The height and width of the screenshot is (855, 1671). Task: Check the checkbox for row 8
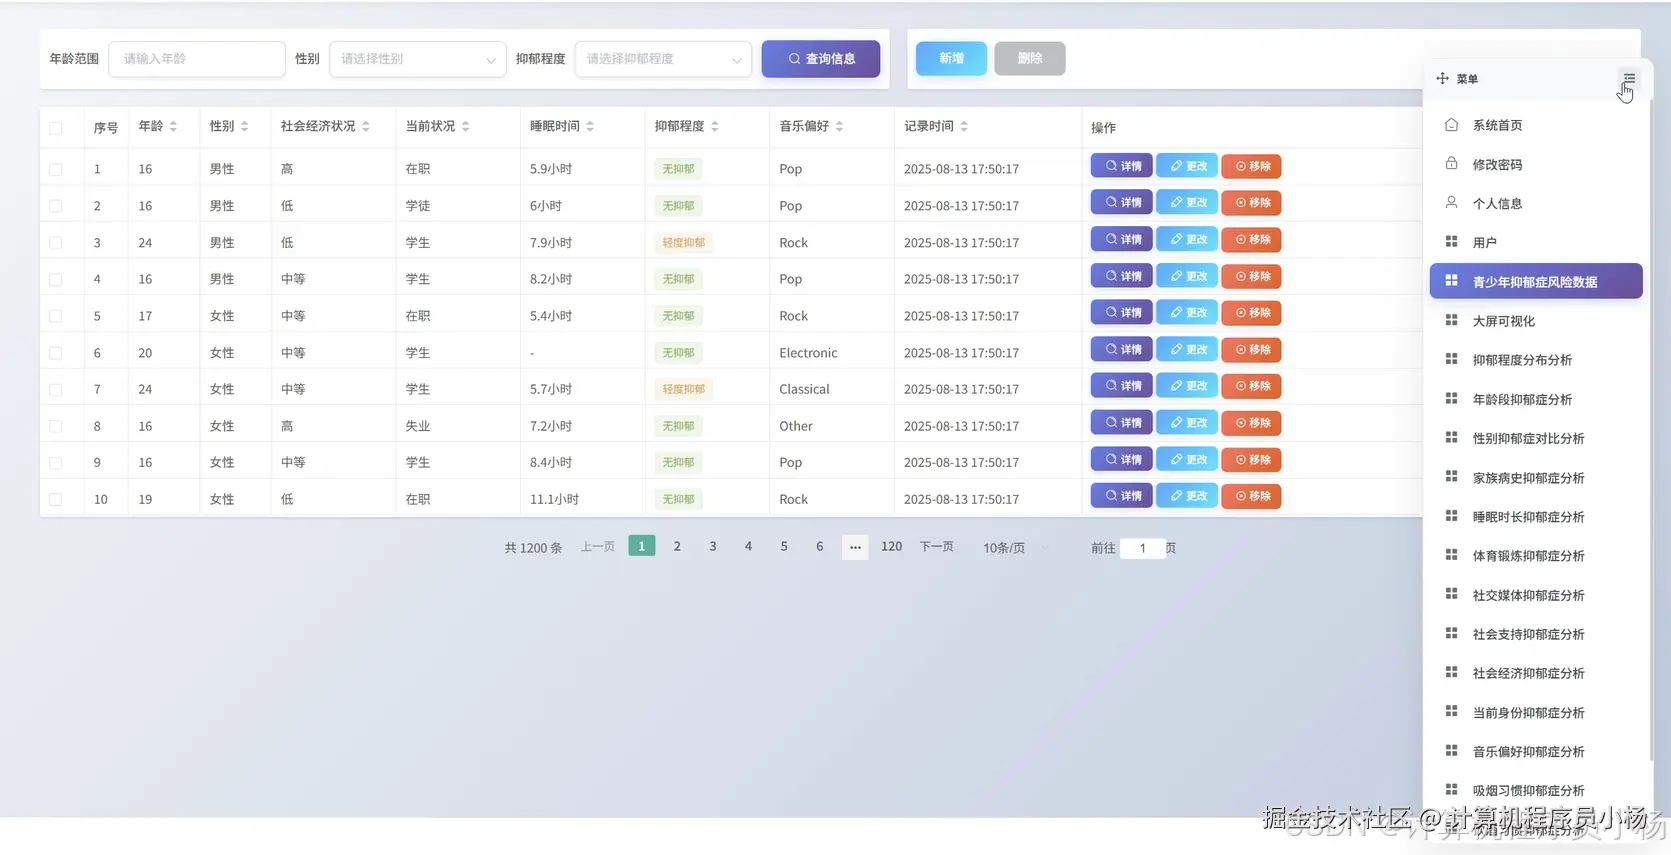(56, 426)
